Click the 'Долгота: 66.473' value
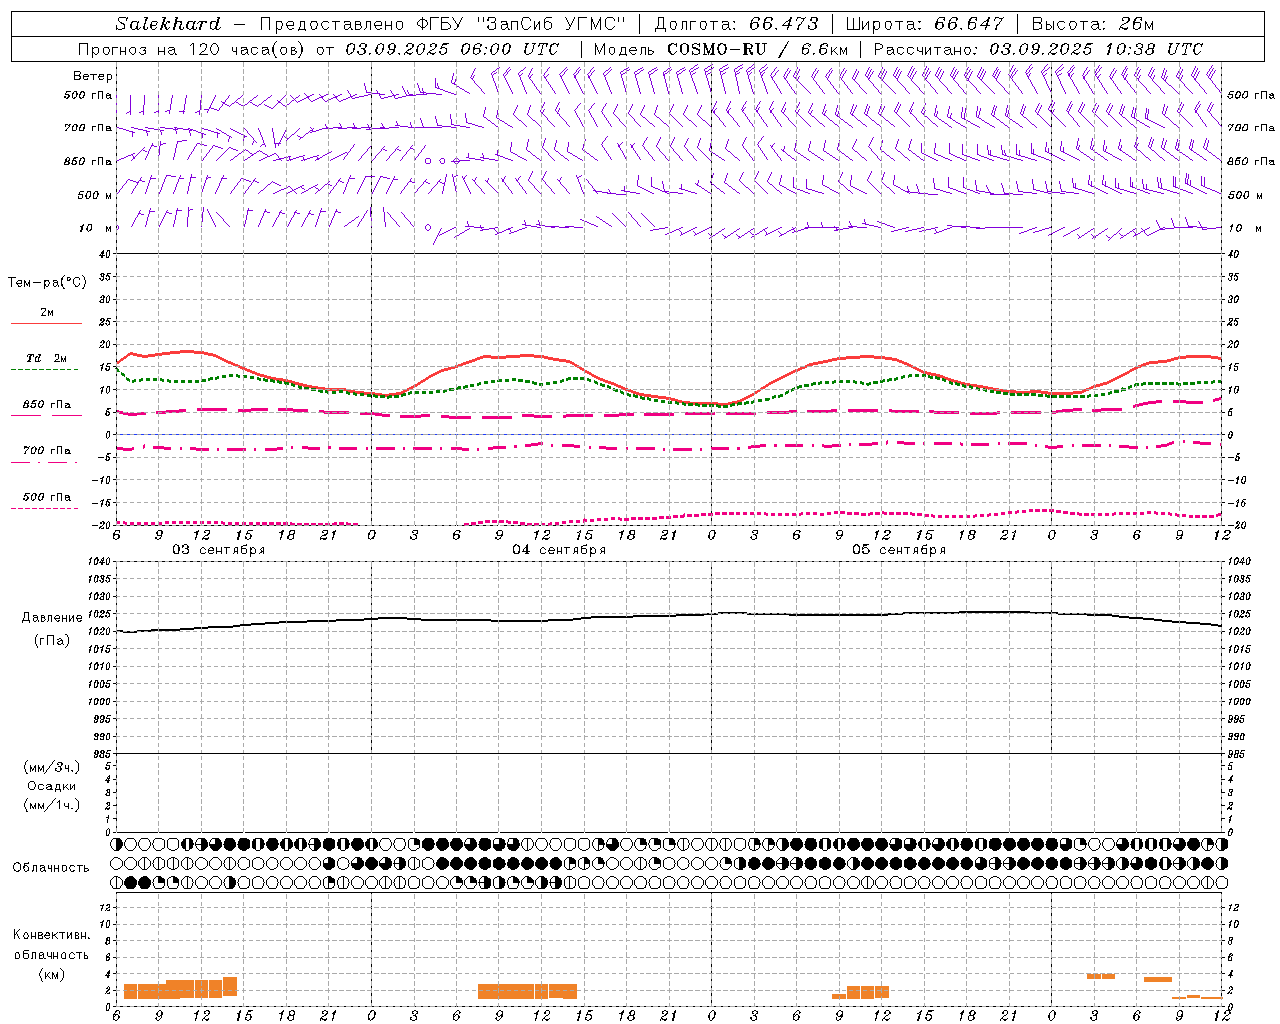1280x1024 pixels. pos(736,24)
